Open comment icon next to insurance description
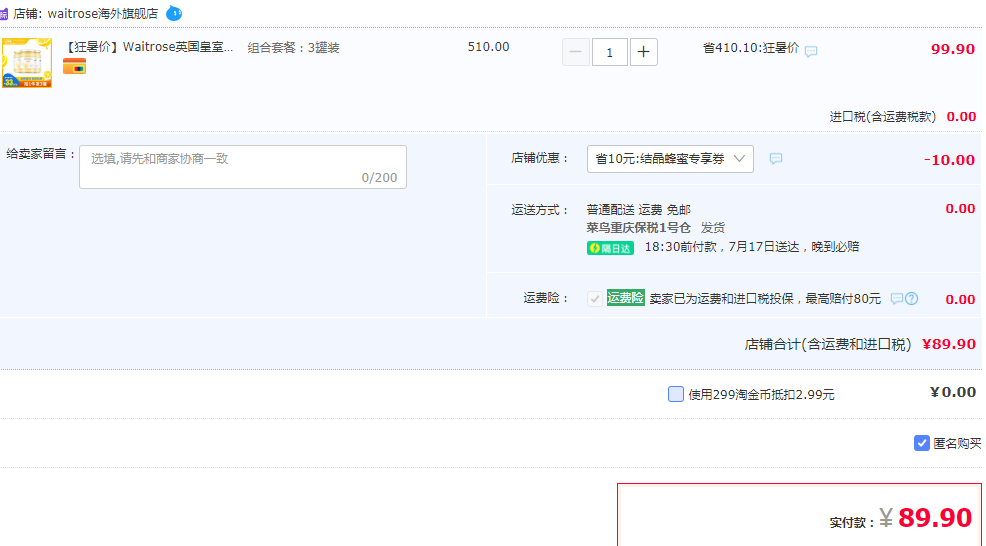This screenshot has width=986, height=546. 897,299
